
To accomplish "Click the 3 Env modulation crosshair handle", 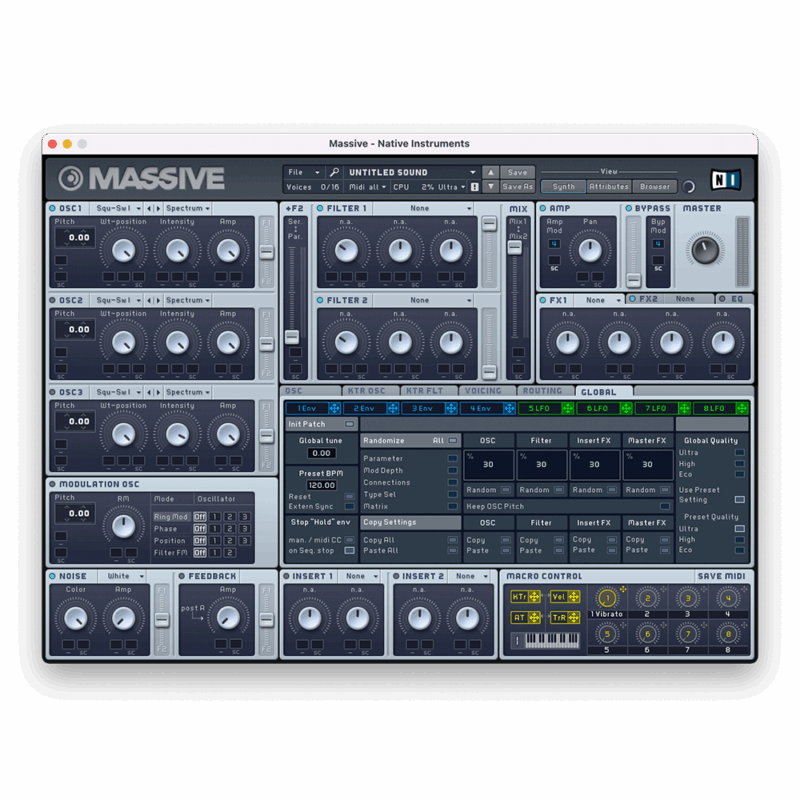I will [451, 408].
